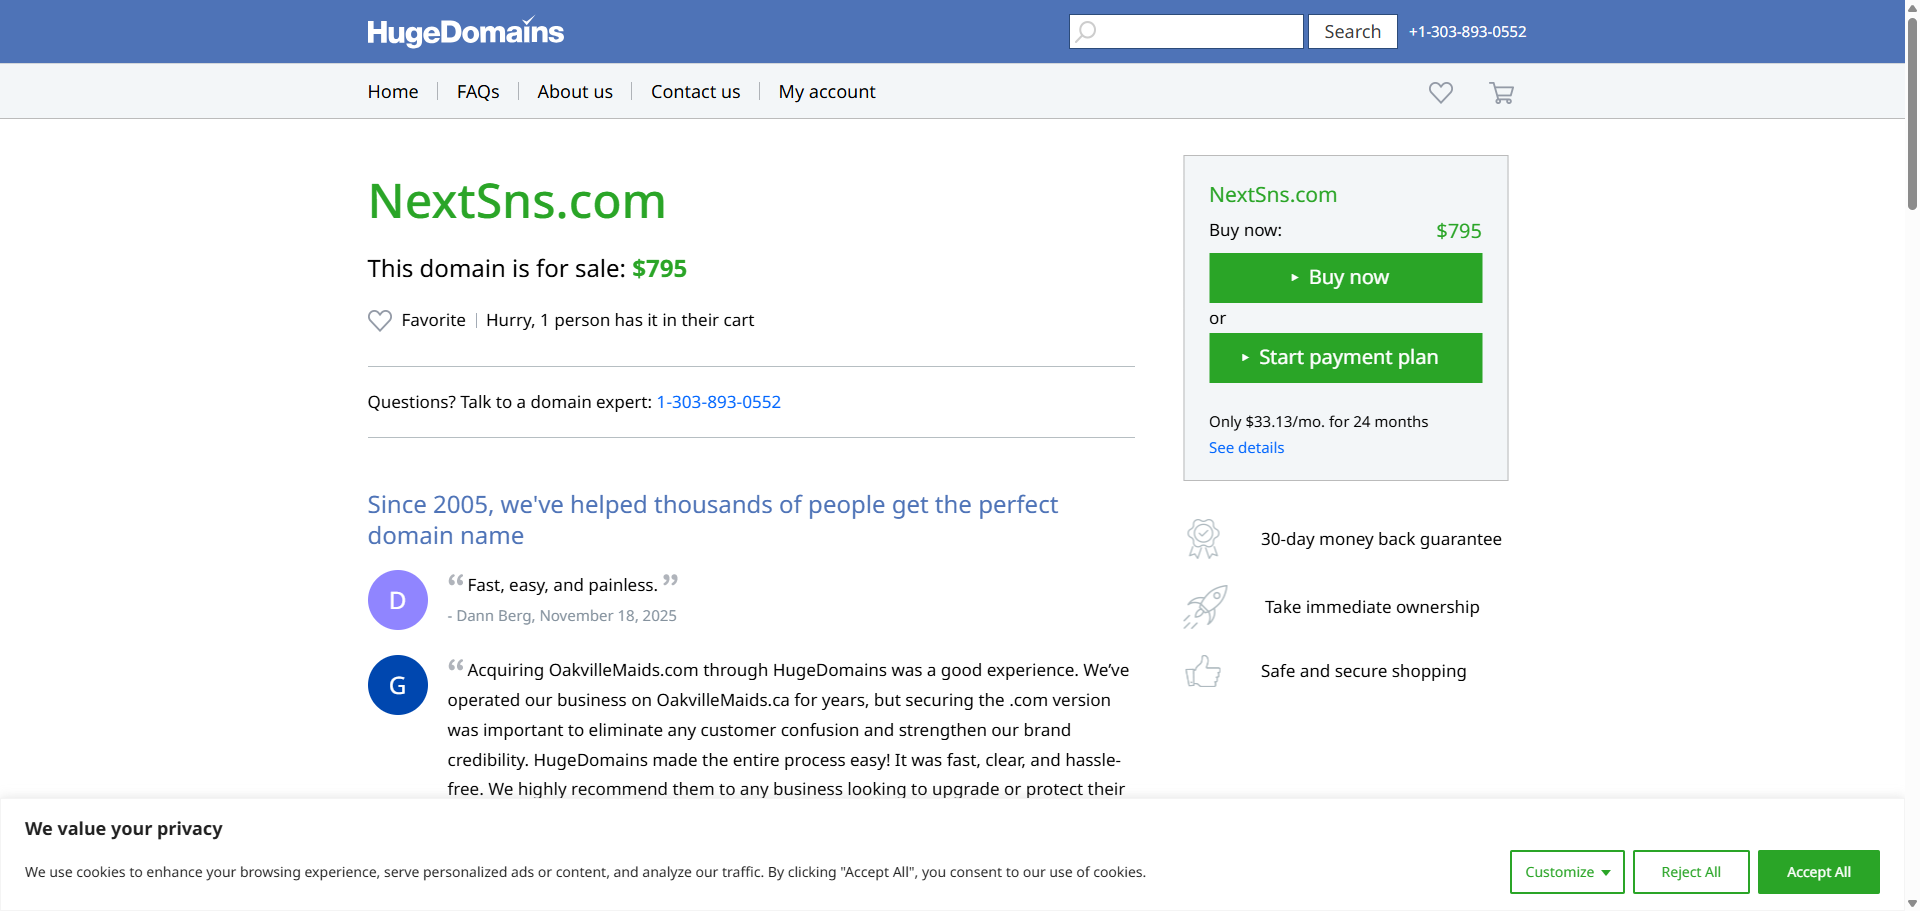Click the rocket immediate ownership icon

pos(1205,607)
